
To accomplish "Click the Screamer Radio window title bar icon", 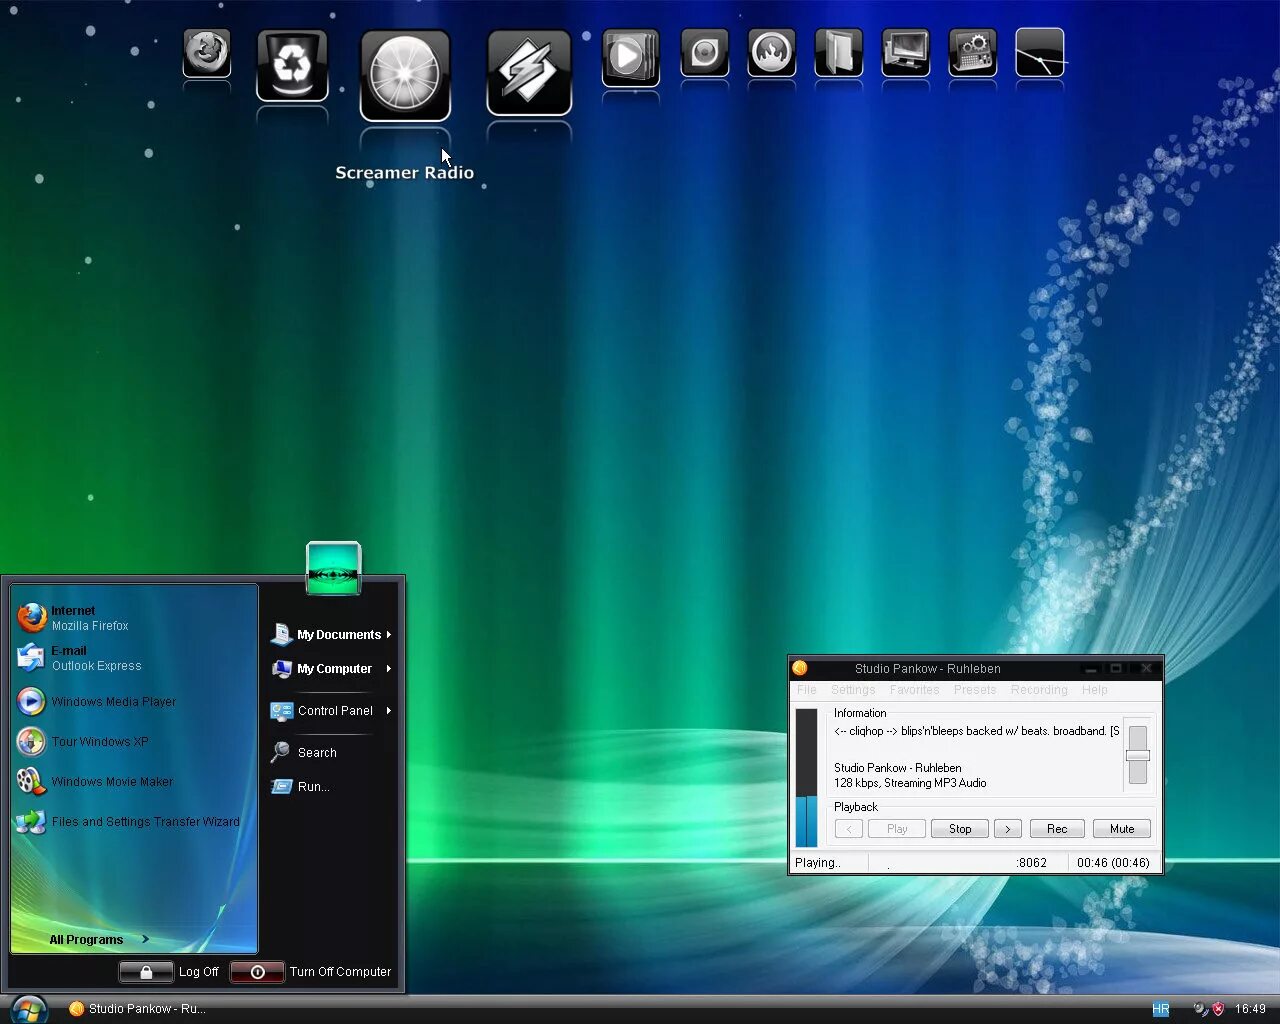I will tap(800, 668).
